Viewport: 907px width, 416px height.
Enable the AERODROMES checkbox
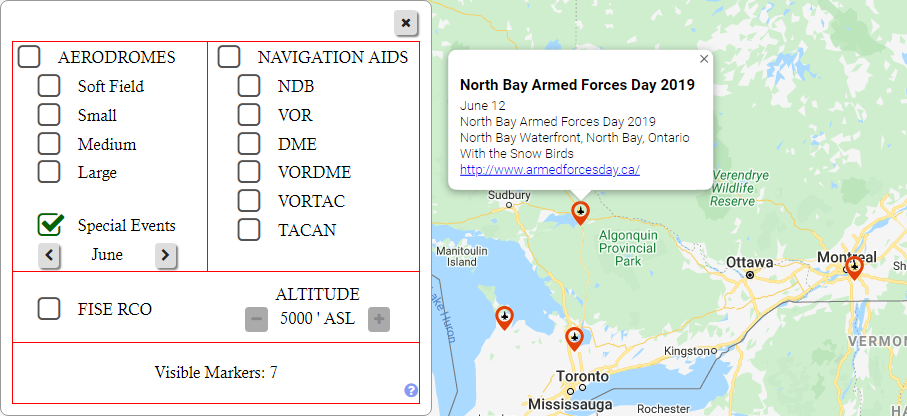pyautogui.click(x=30, y=57)
